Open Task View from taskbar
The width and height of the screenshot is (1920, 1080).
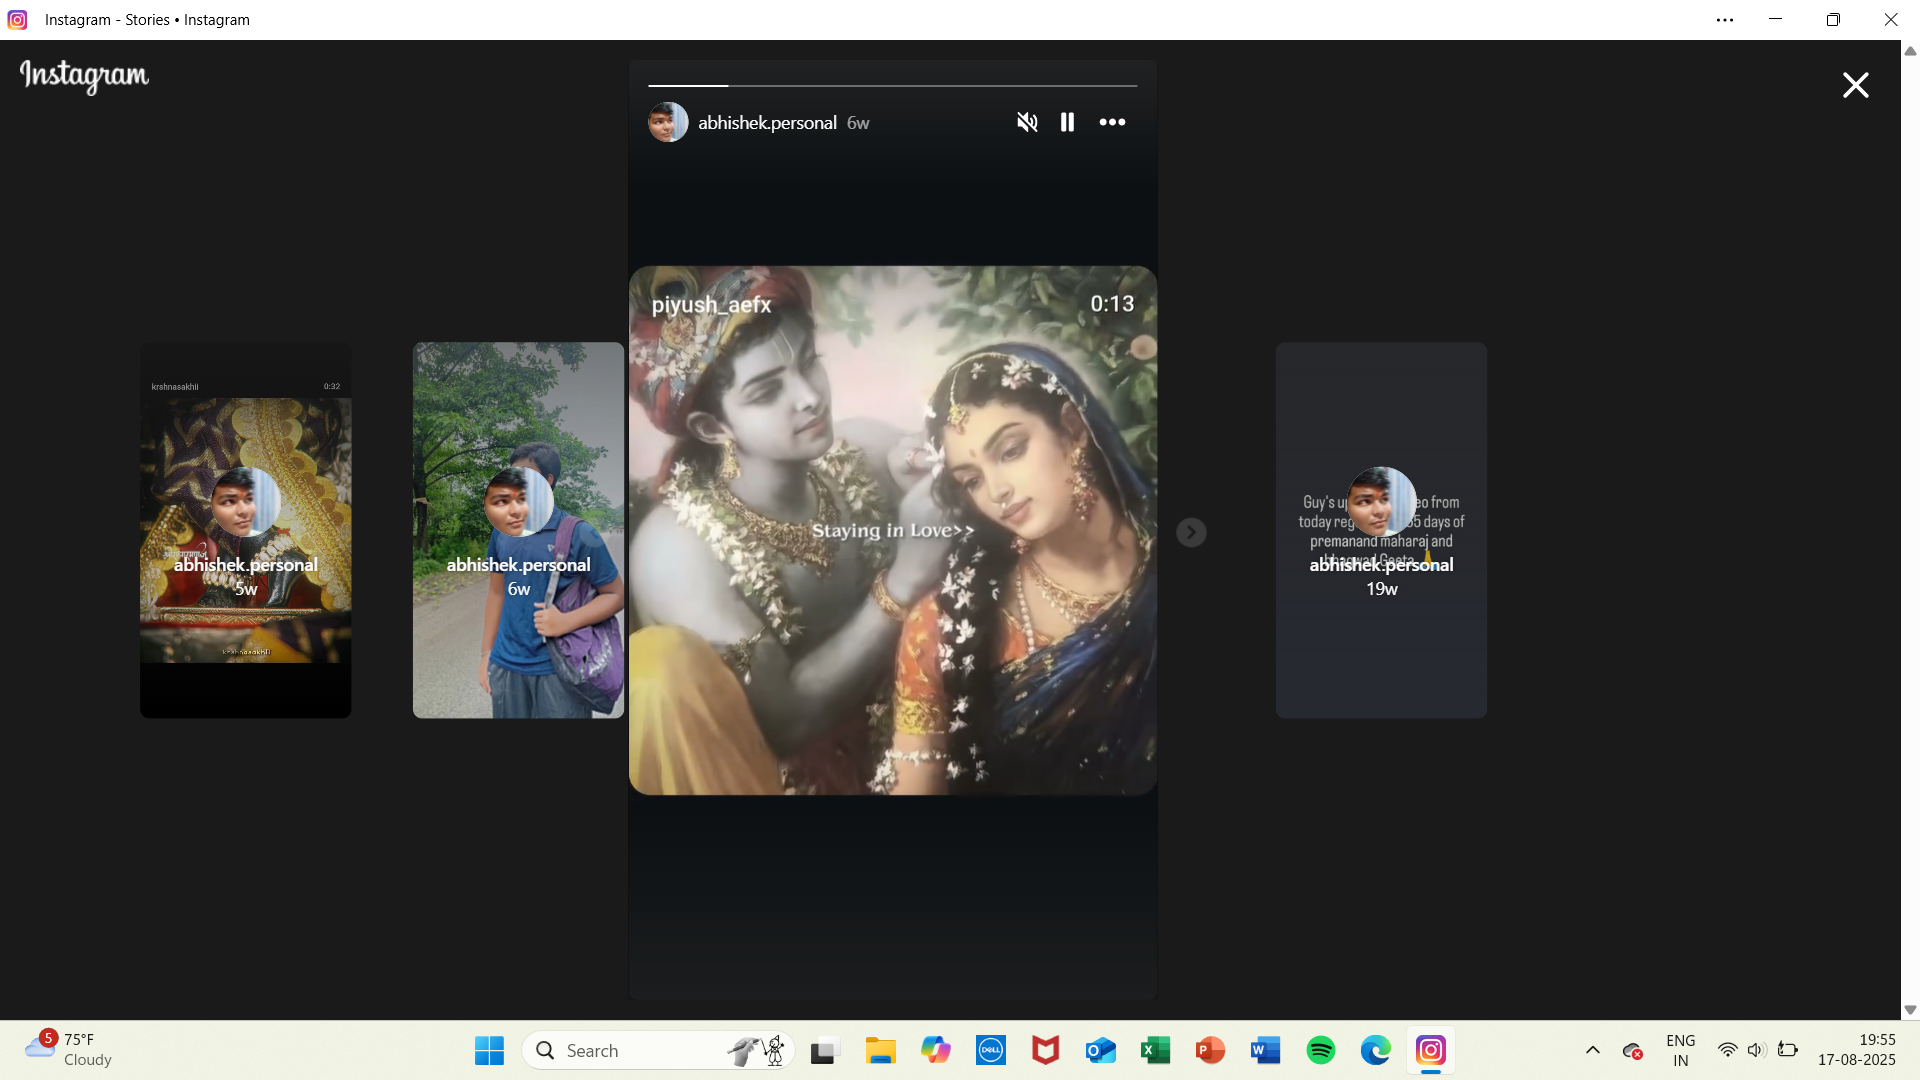(x=824, y=1051)
